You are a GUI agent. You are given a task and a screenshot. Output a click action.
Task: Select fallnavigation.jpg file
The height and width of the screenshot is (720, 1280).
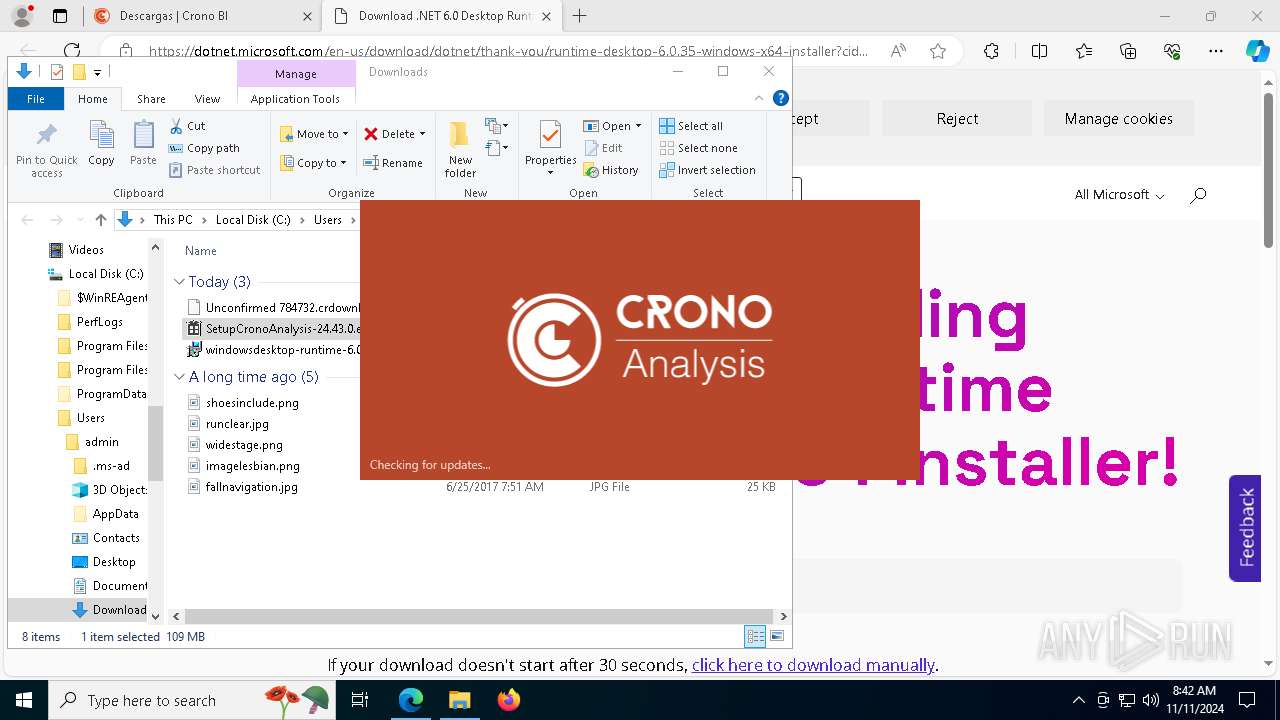tap(252, 487)
